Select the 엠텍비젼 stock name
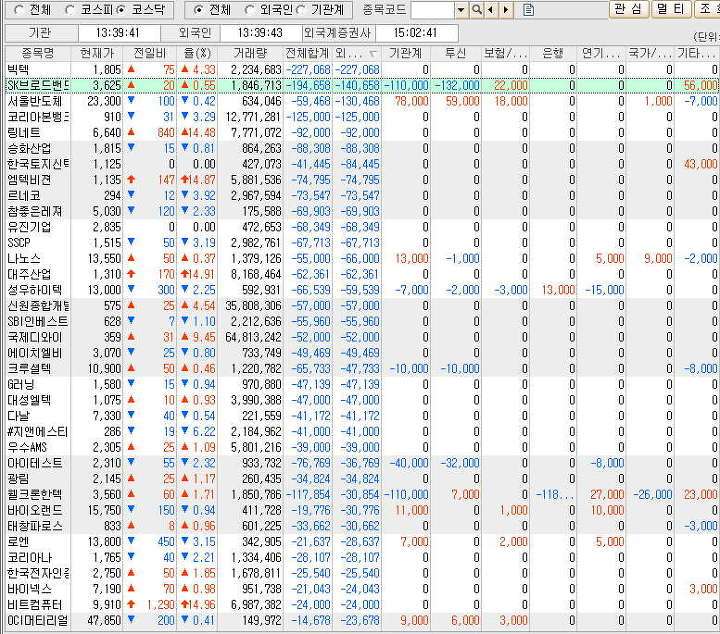The height and width of the screenshot is (634, 720). [x=29, y=180]
